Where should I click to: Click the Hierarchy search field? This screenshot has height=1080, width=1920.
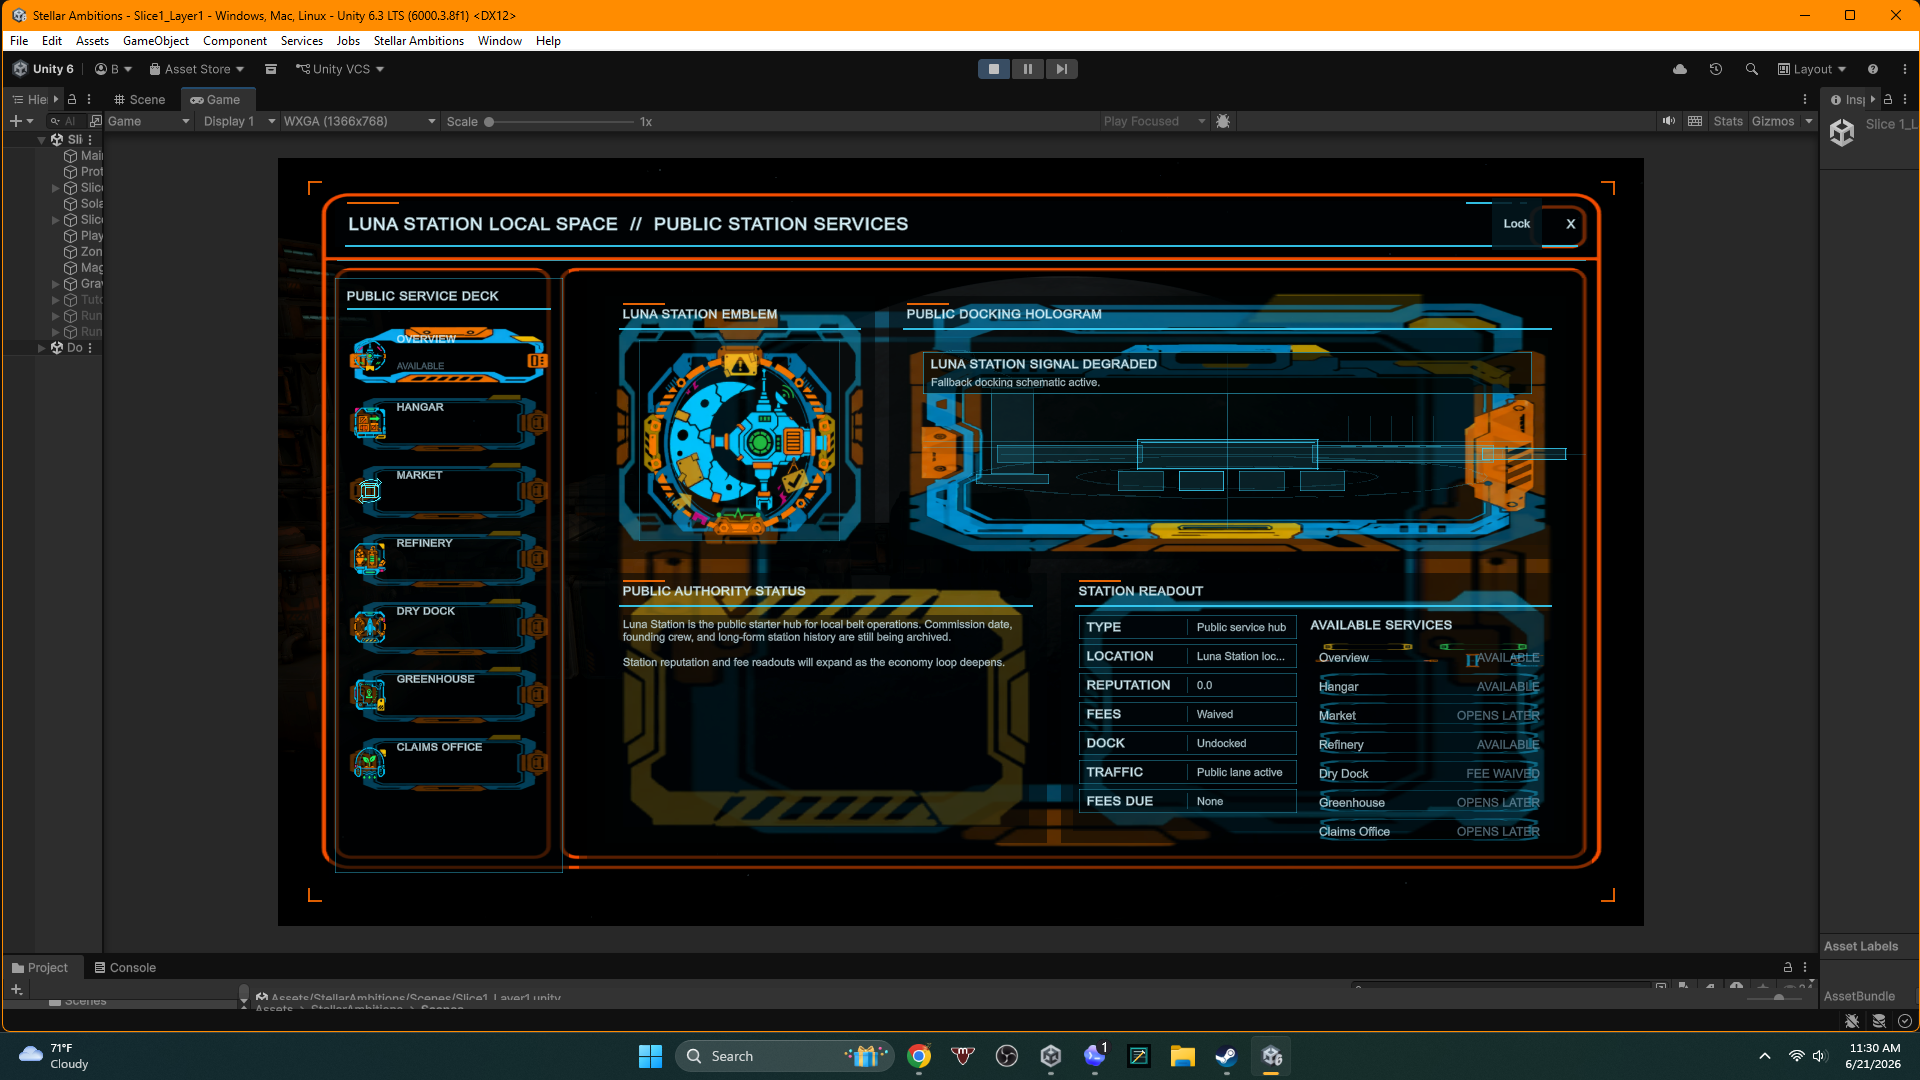point(68,121)
